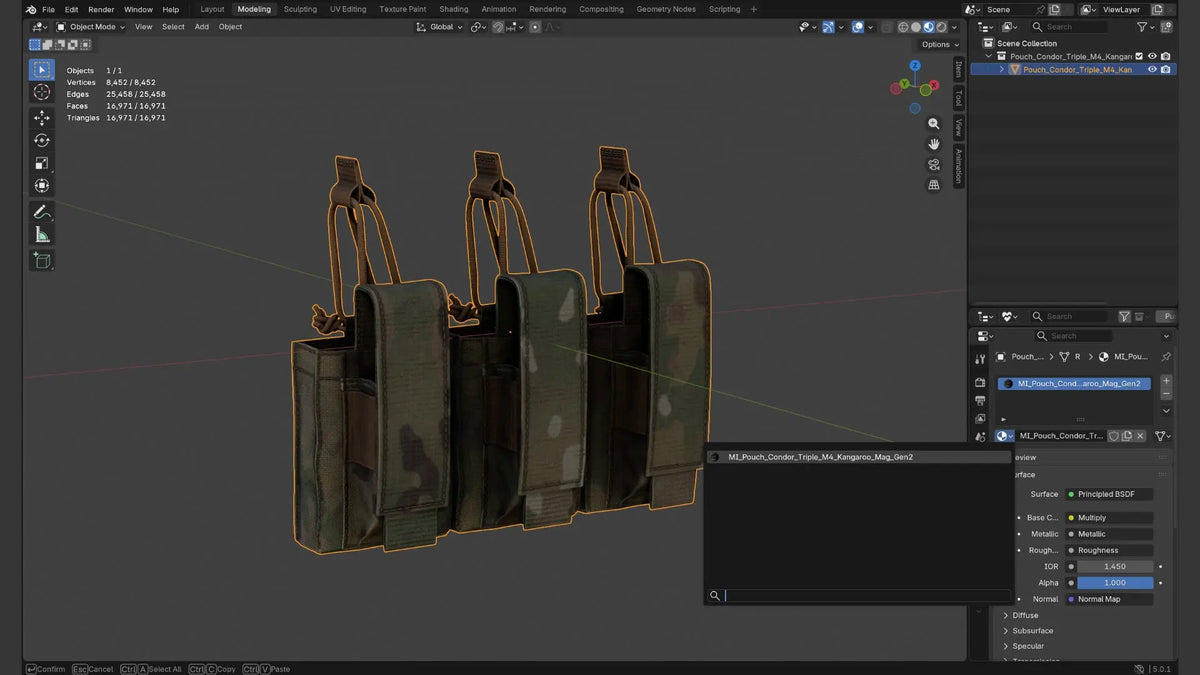Unlink the material with the X icon
The image size is (1200, 675).
pyautogui.click(x=1140, y=436)
